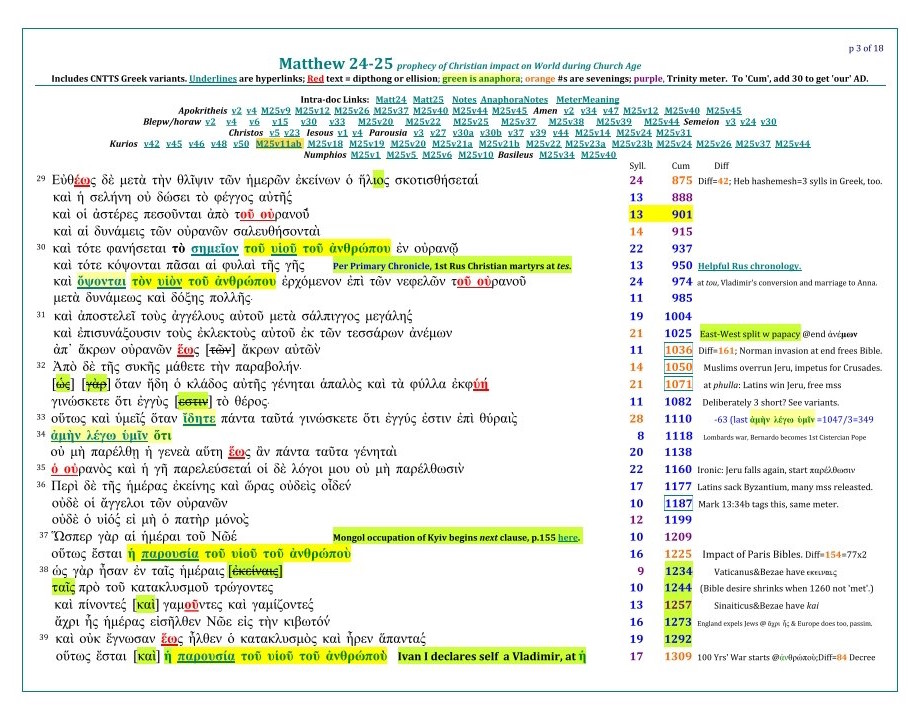Follow Semeion link v24
The height and width of the screenshot is (720, 922).
coord(748,122)
